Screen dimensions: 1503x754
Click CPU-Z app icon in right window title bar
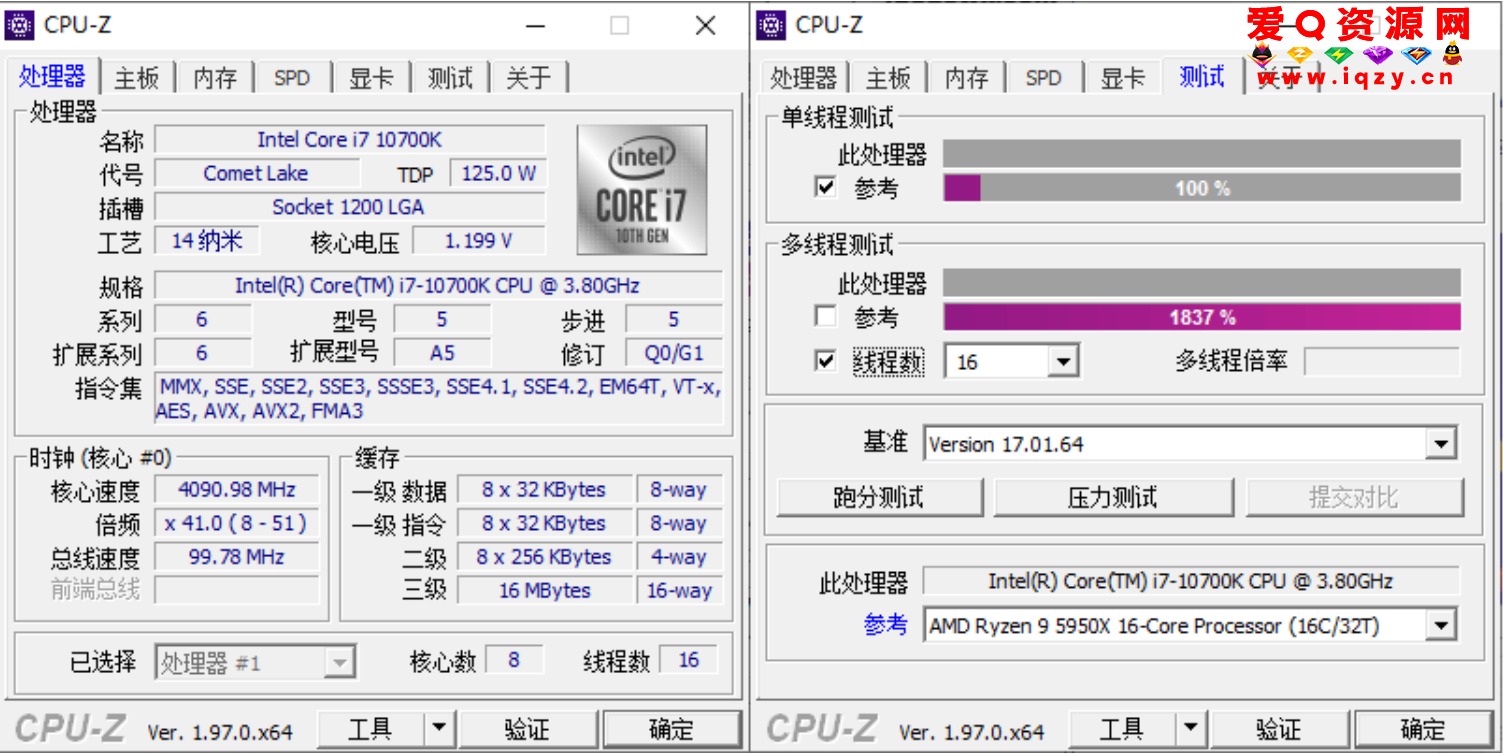pyautogui.click(x=771, y=25)
